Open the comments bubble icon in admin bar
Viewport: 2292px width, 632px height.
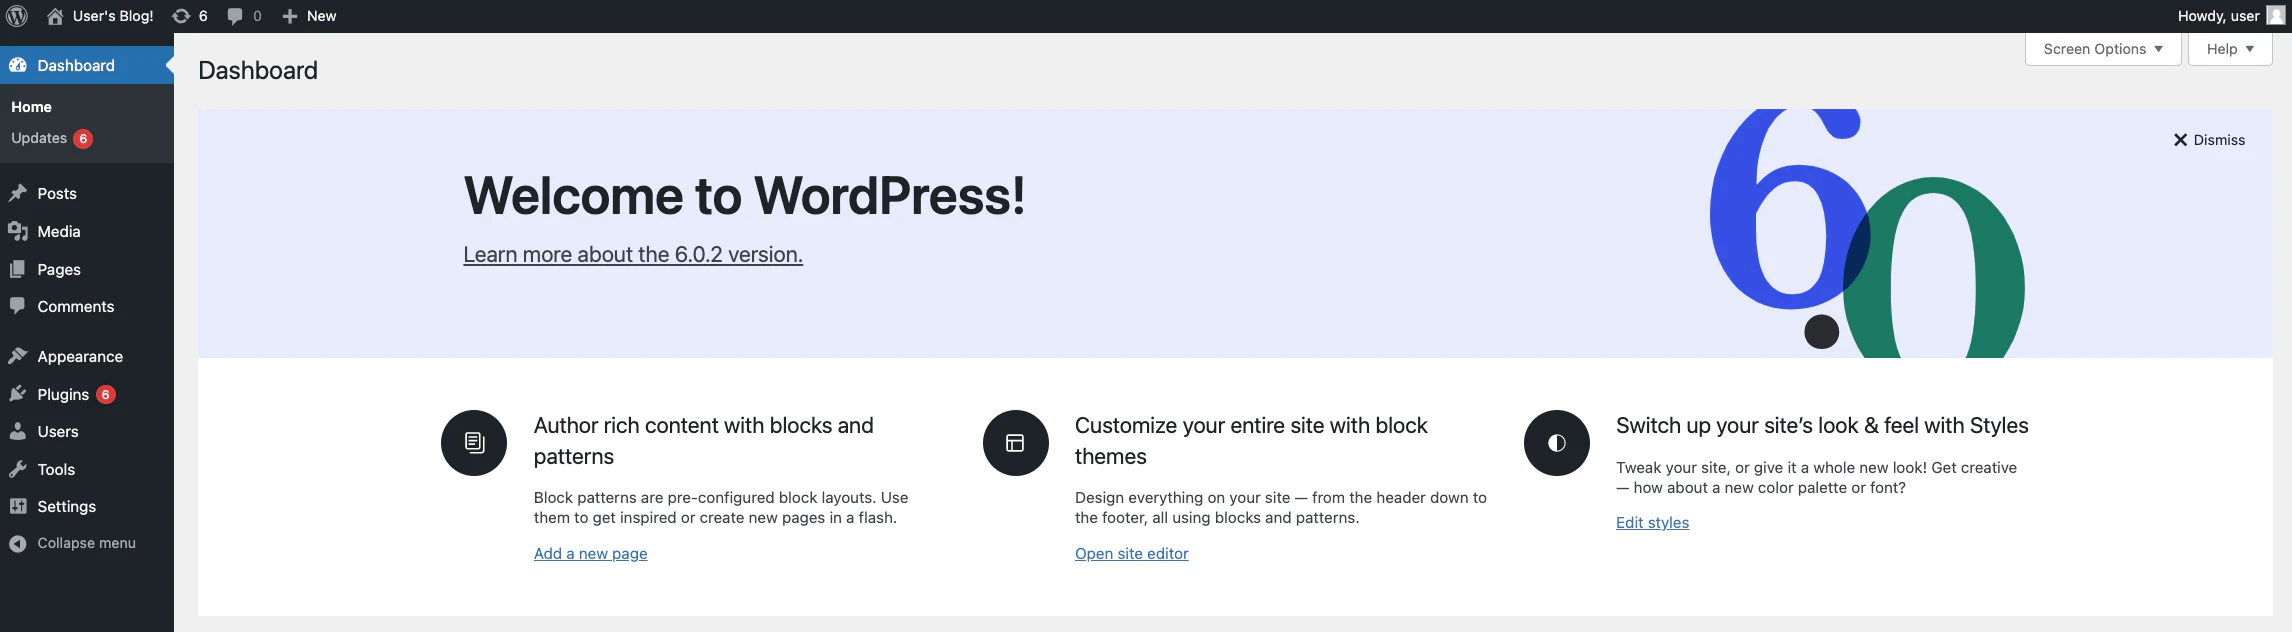click(235, 16)
